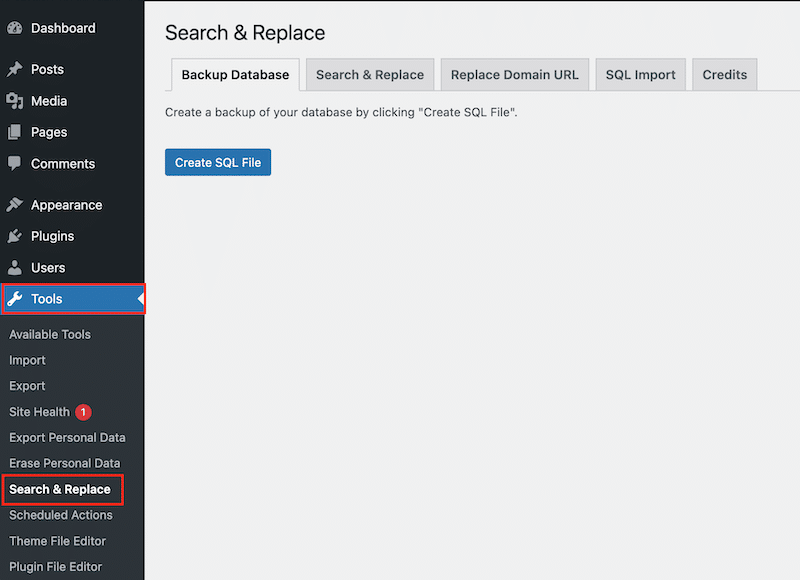Open Scheduled Actions submenu link
This screenshot has width=800, height=580.
coord(61,515)
